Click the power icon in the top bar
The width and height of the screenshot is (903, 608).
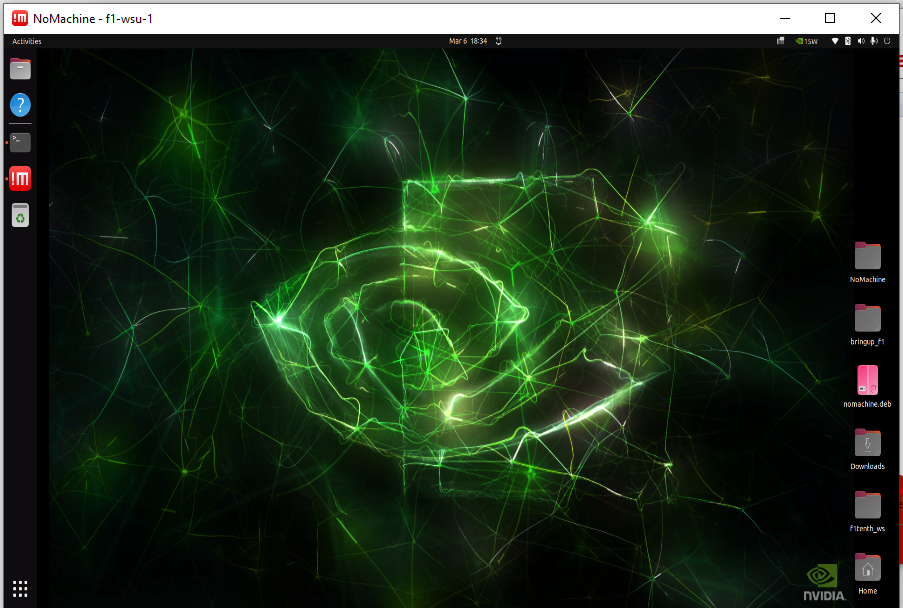[886, 41]
